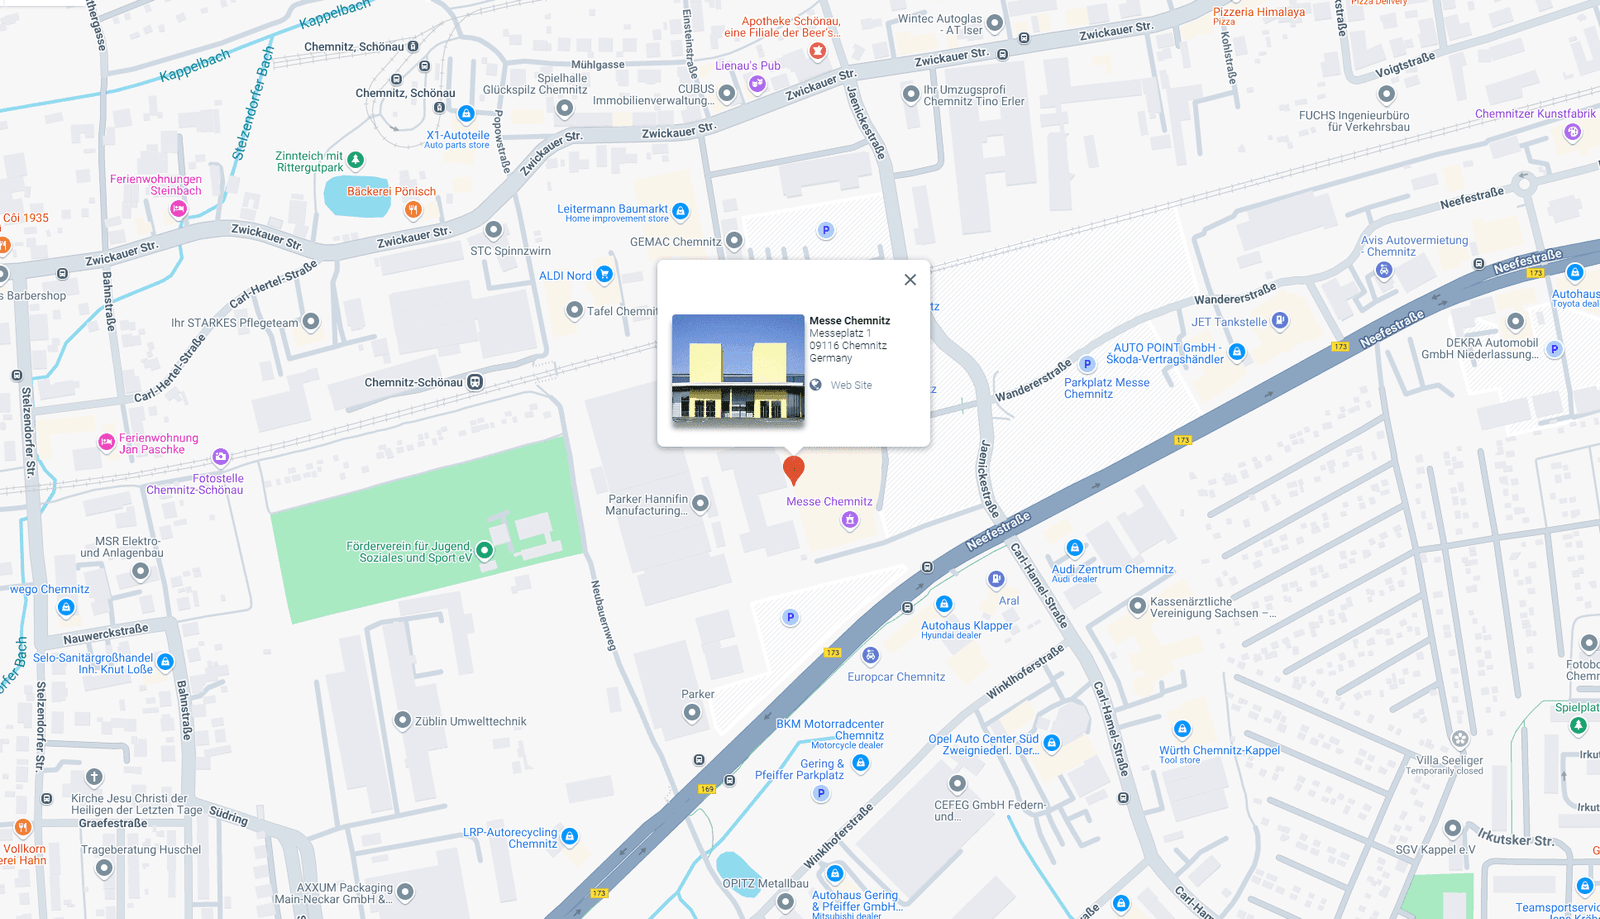This screenshot has height=919, width=1600.
Task: Select the Bäckerei Pönisch restaurant marker
Action: click(x=413, y=209)
